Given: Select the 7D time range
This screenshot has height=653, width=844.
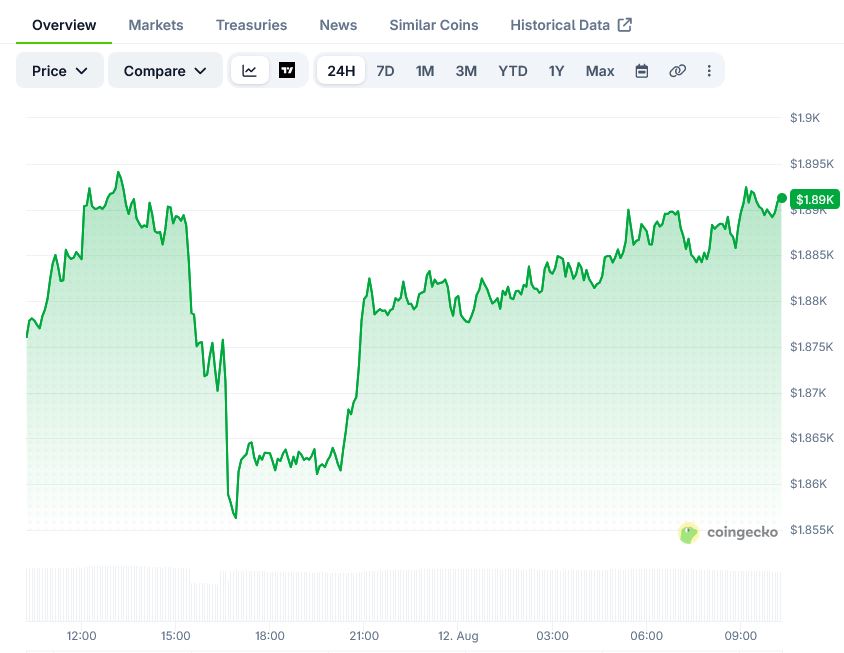Looking at the screenshot, I should point(385,71).
